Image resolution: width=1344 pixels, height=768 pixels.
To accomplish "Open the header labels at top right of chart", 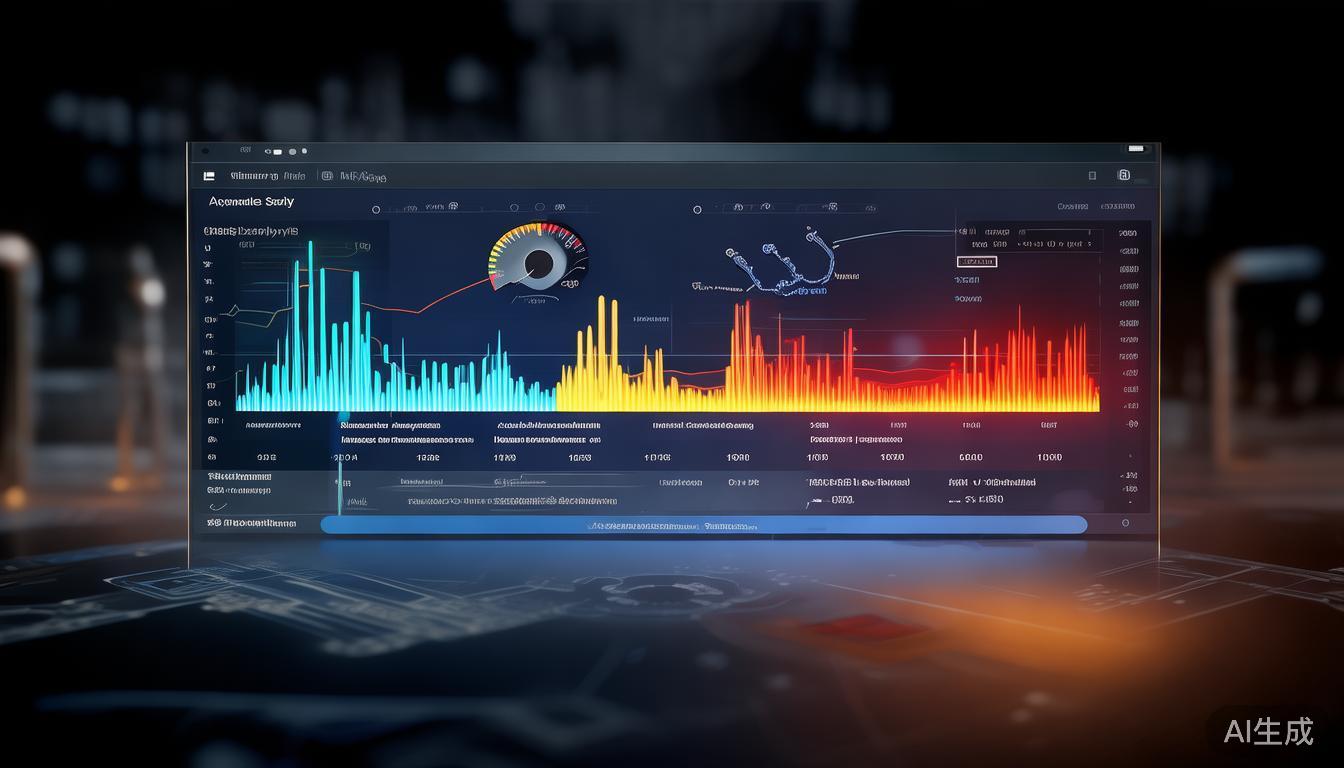I will tap(1095, 207).
